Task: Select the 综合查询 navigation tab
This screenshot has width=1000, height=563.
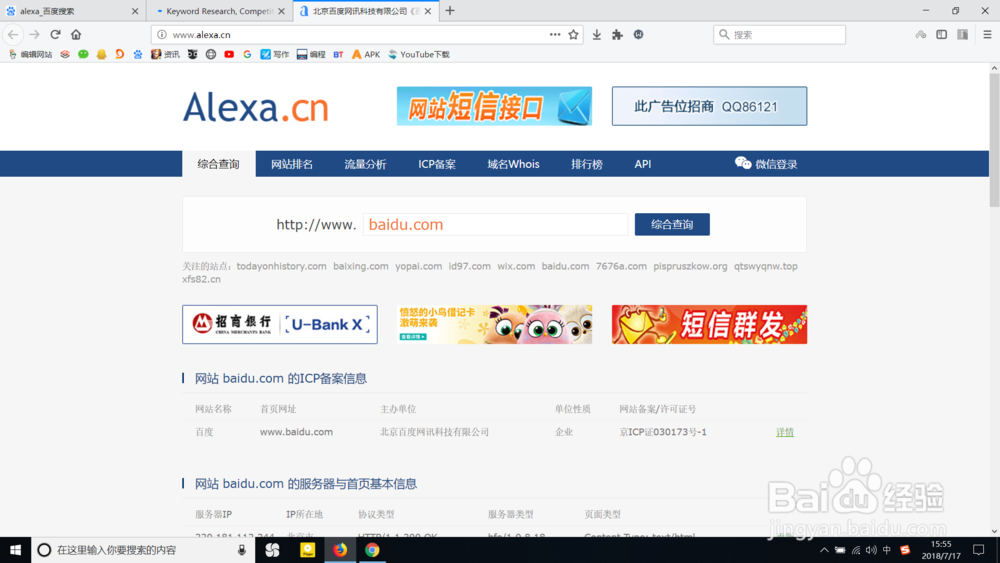Action: (219, 164)
